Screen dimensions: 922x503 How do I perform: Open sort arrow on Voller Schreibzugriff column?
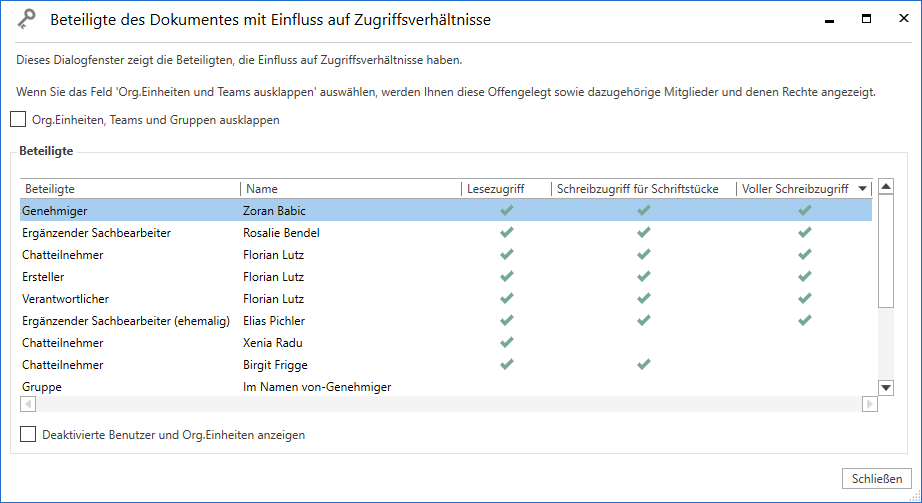coord(862,189)
